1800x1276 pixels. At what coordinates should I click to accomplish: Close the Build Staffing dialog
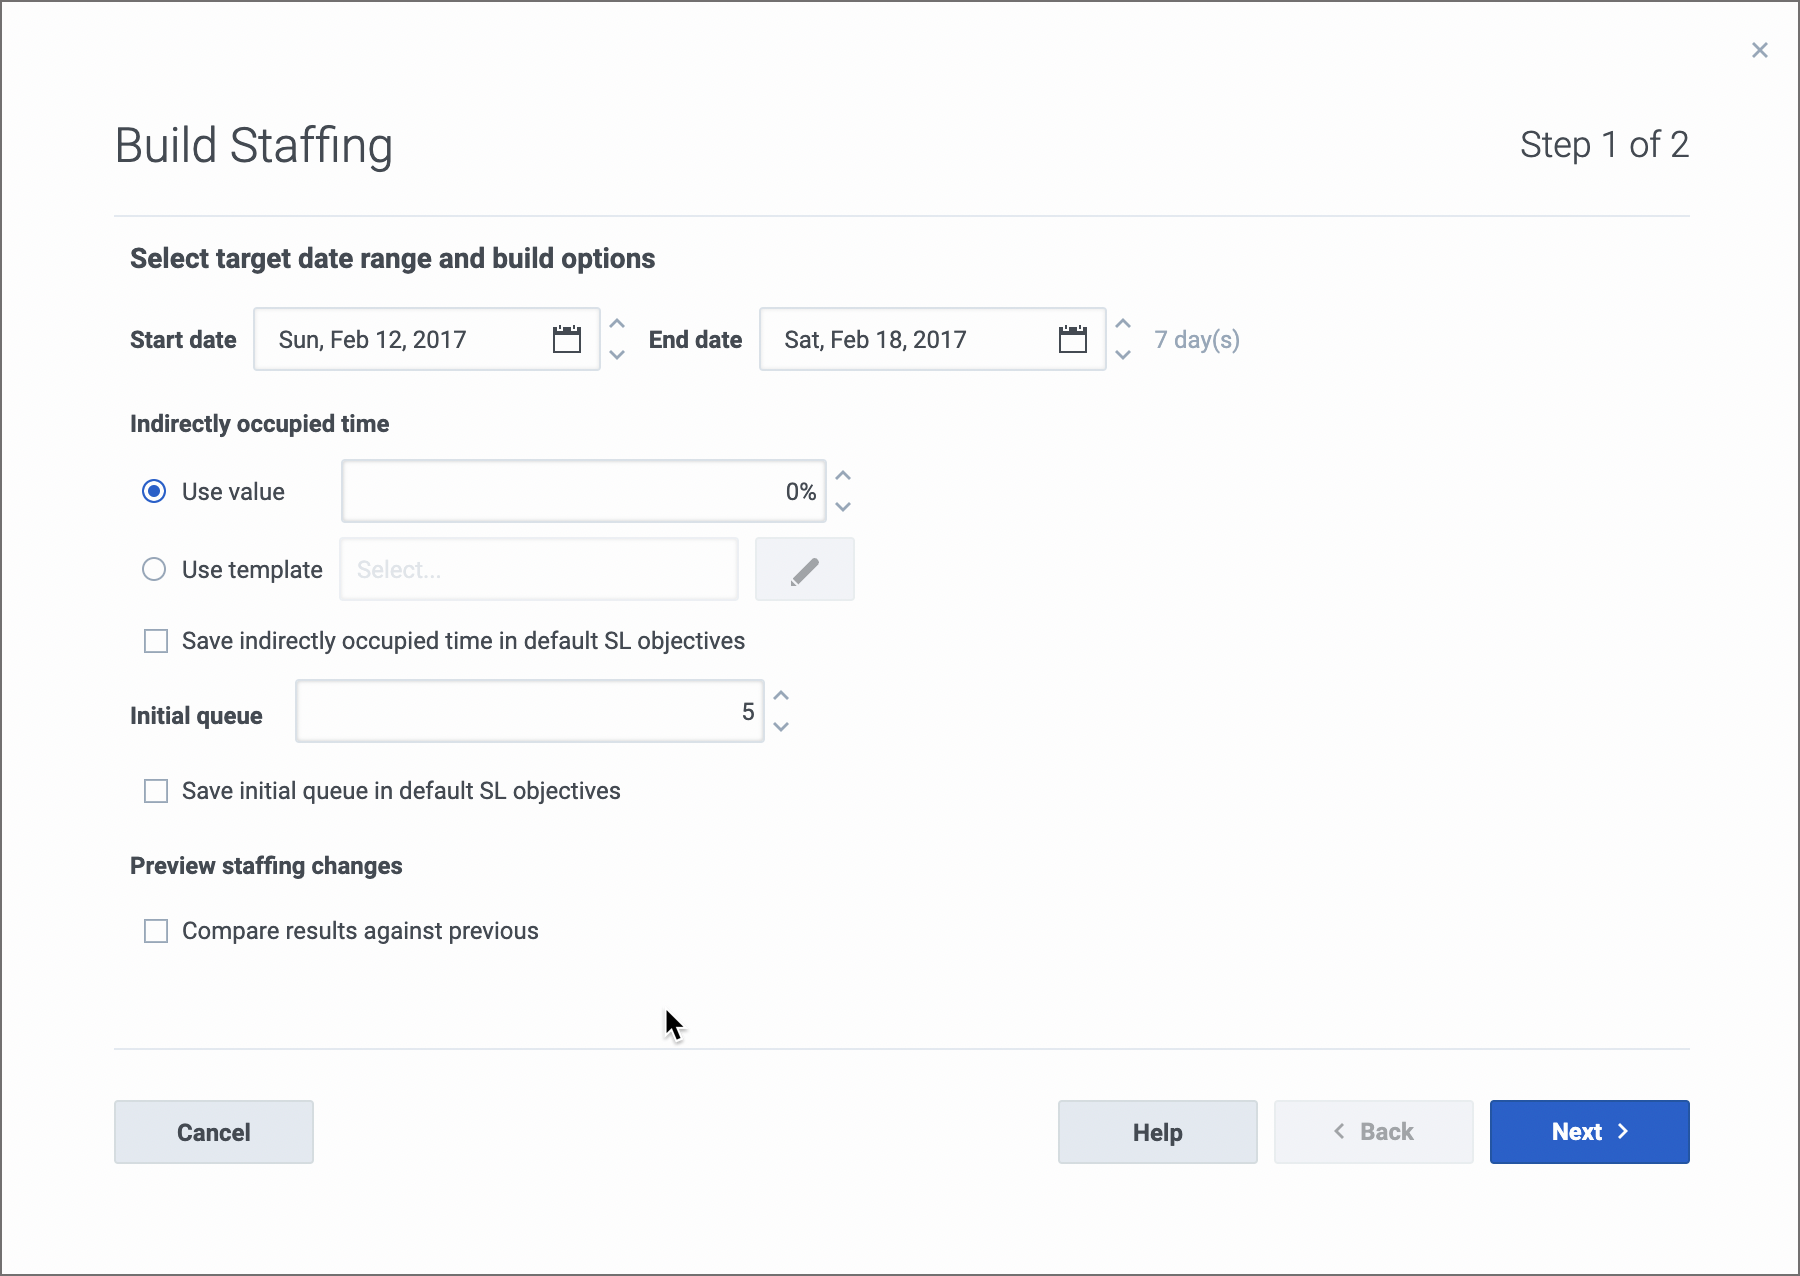coord(1760,50)
